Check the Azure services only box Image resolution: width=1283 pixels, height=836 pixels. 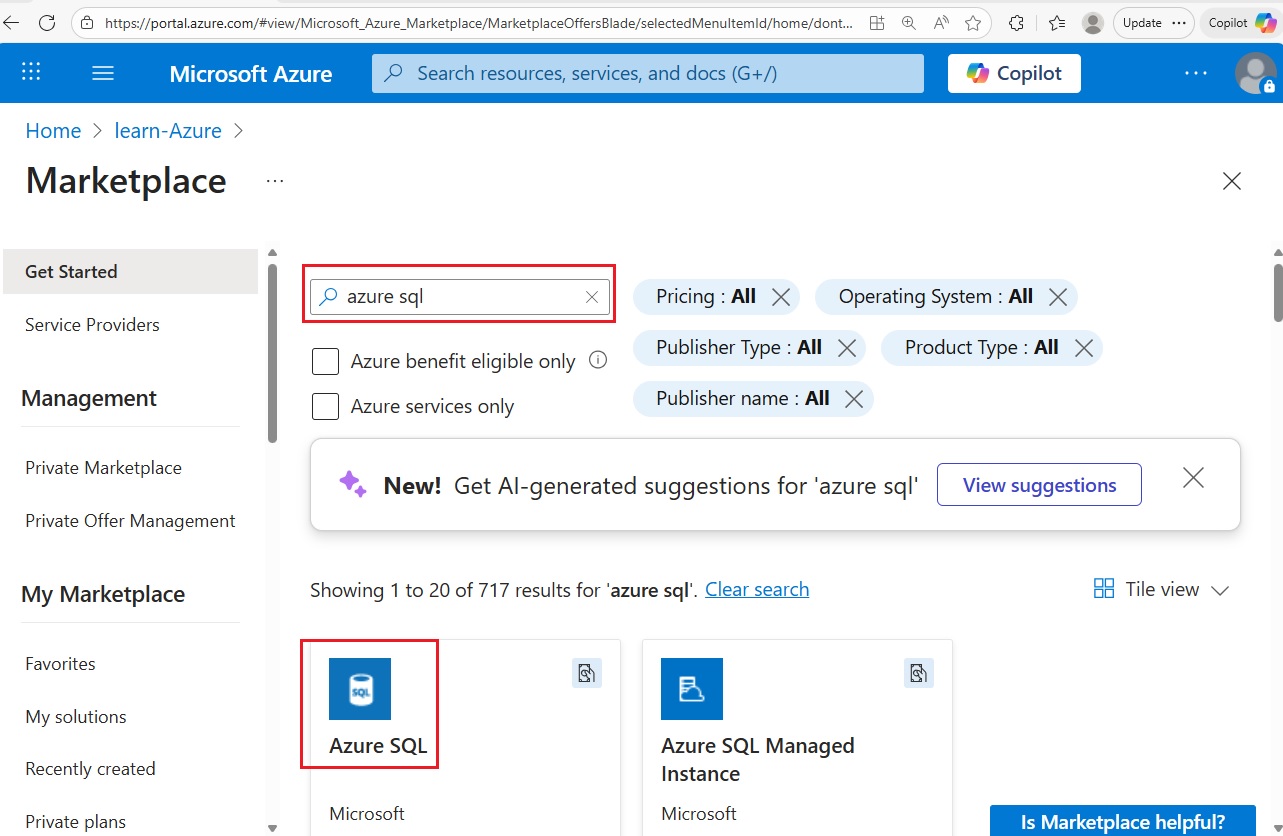pos(325,406)
